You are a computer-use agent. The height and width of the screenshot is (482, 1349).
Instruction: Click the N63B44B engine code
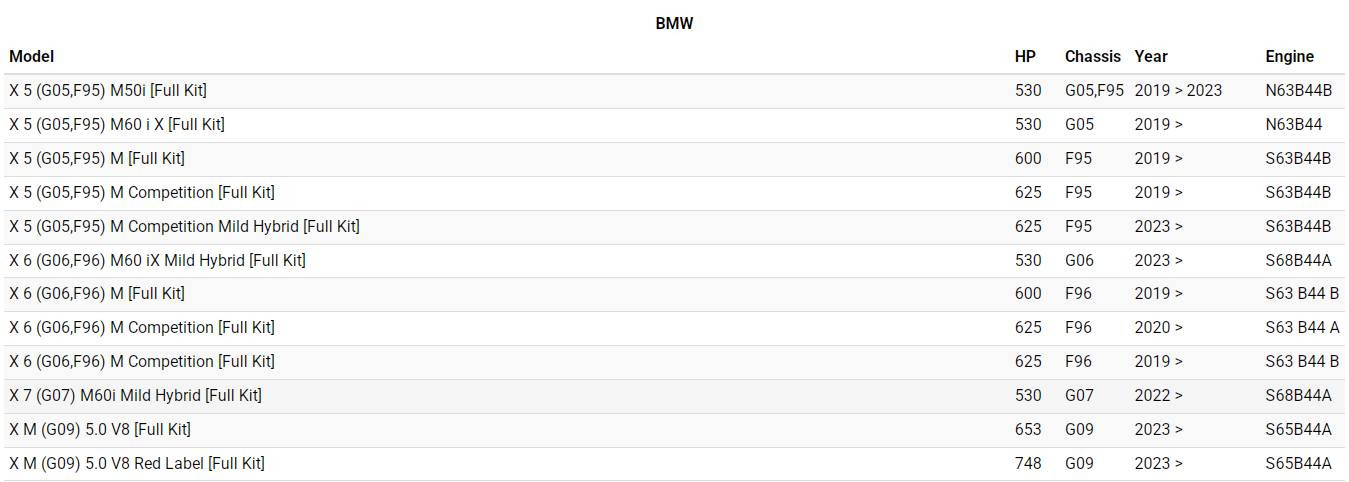click(1298, 91)
